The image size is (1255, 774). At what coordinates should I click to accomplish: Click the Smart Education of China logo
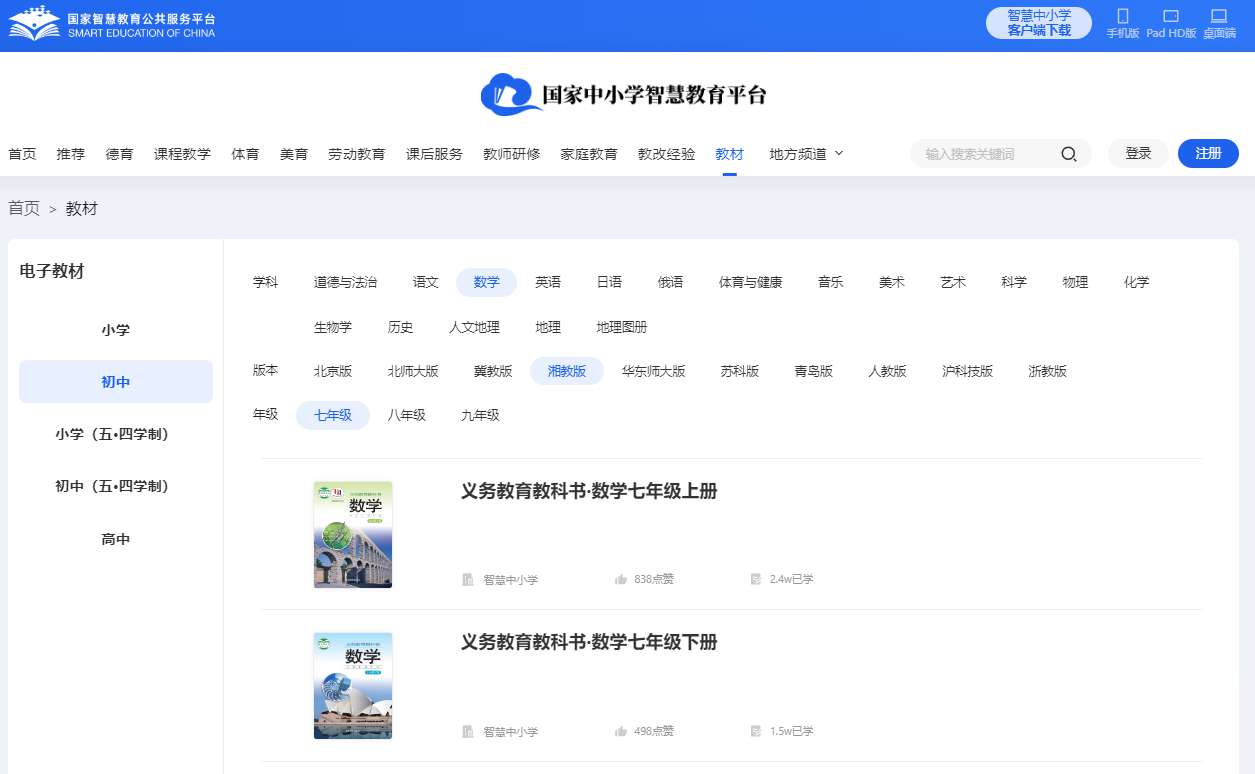pos(112,24)
